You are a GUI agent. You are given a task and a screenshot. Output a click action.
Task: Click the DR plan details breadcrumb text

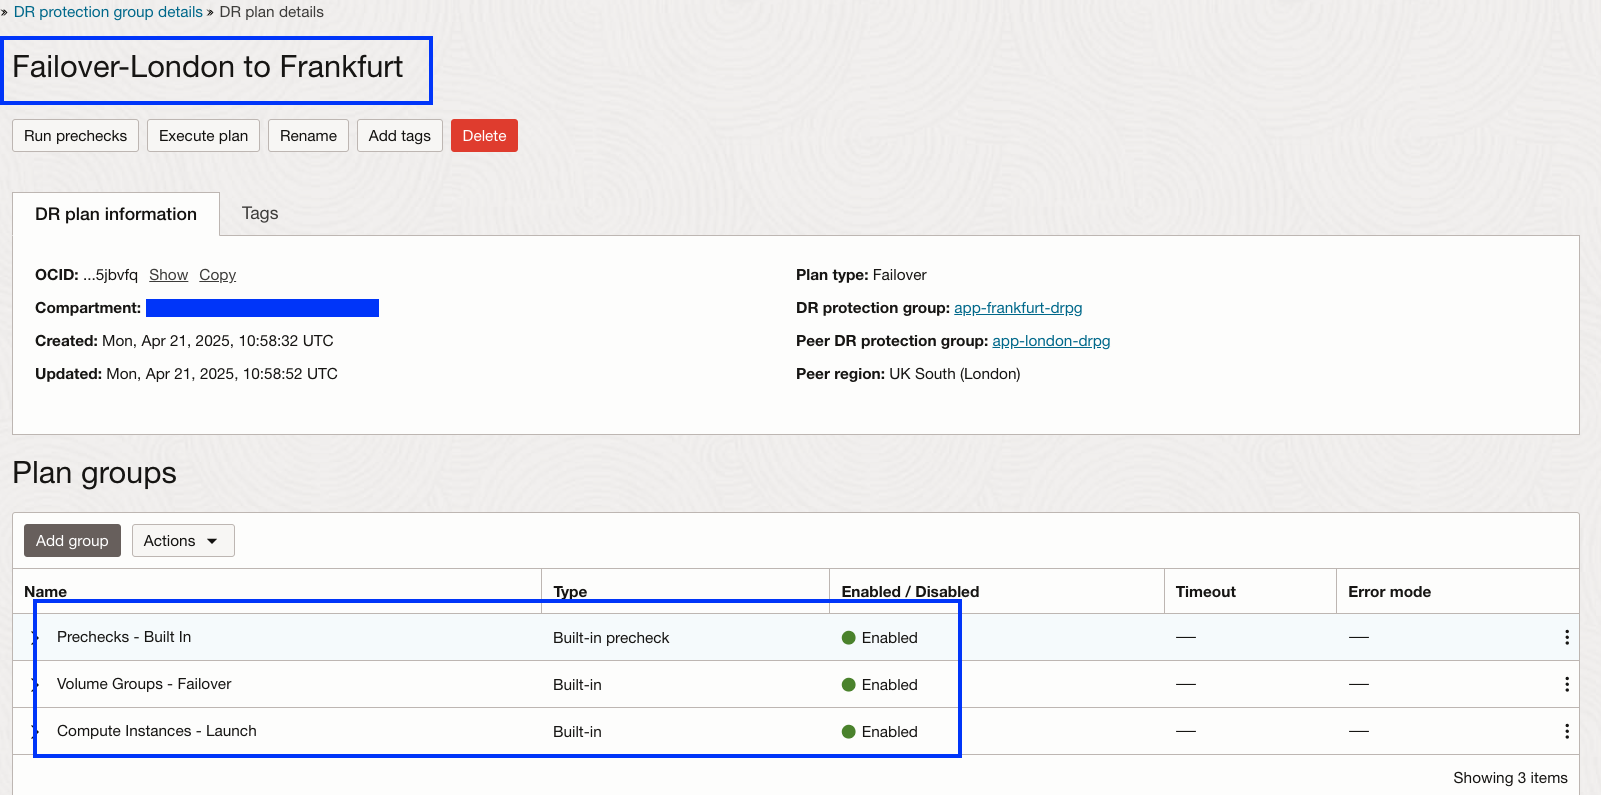tap(272, 12)
